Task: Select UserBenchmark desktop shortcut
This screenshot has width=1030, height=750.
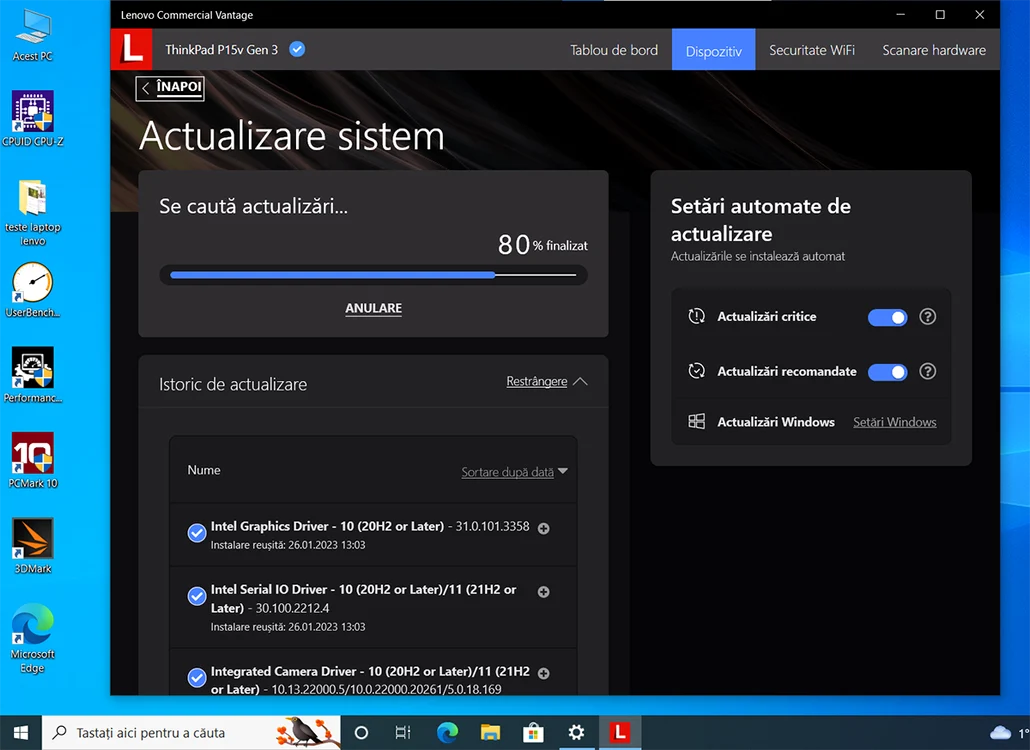Action: 32,290
